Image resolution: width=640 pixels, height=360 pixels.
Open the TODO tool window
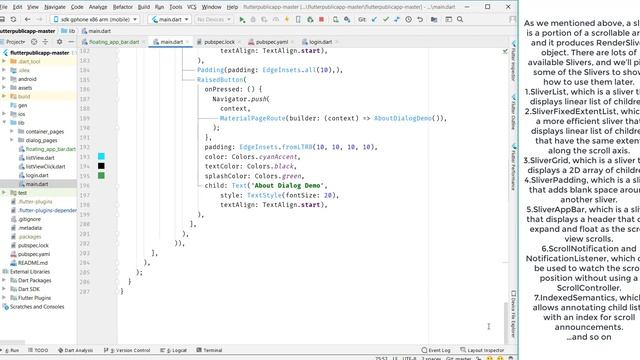38,350
